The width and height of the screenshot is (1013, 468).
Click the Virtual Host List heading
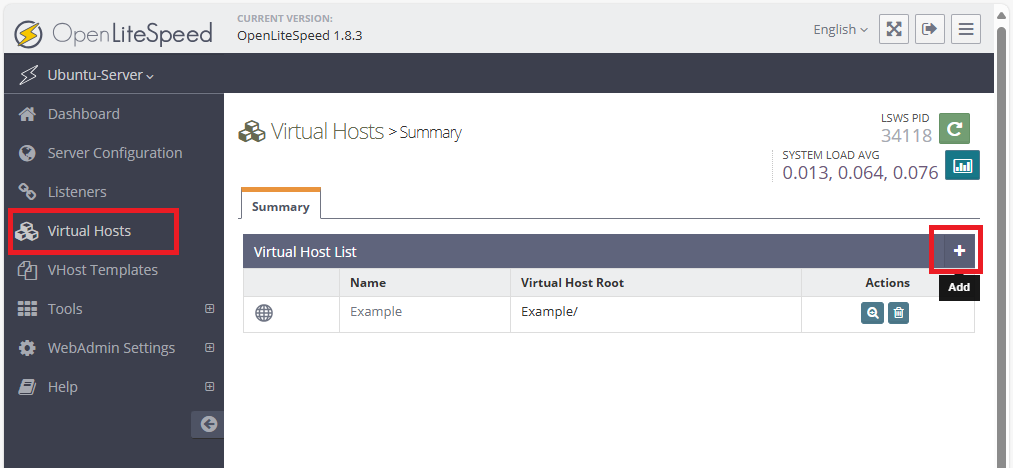(305, 251)
